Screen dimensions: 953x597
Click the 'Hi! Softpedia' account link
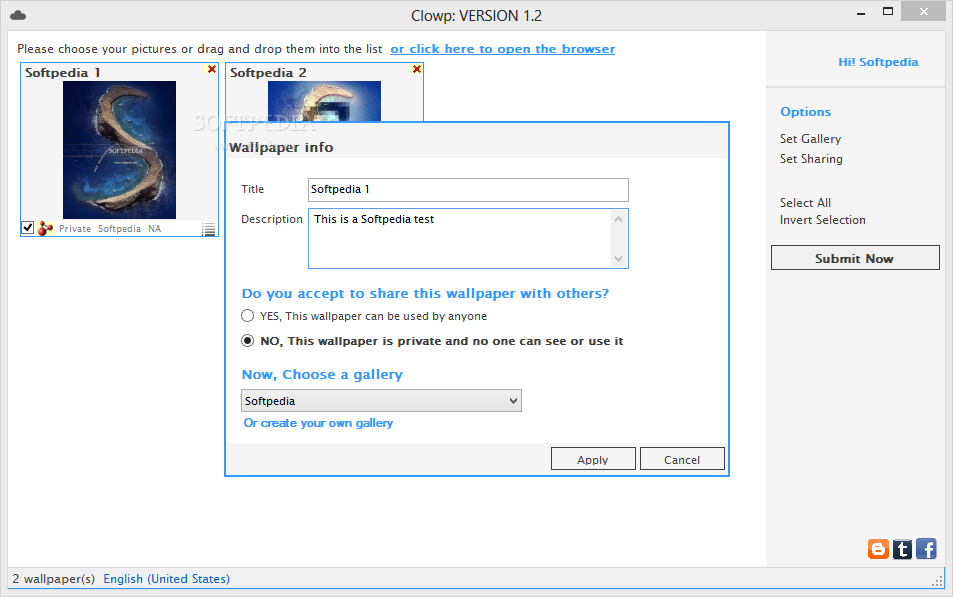pyautogui.click(x=878, y=62)
